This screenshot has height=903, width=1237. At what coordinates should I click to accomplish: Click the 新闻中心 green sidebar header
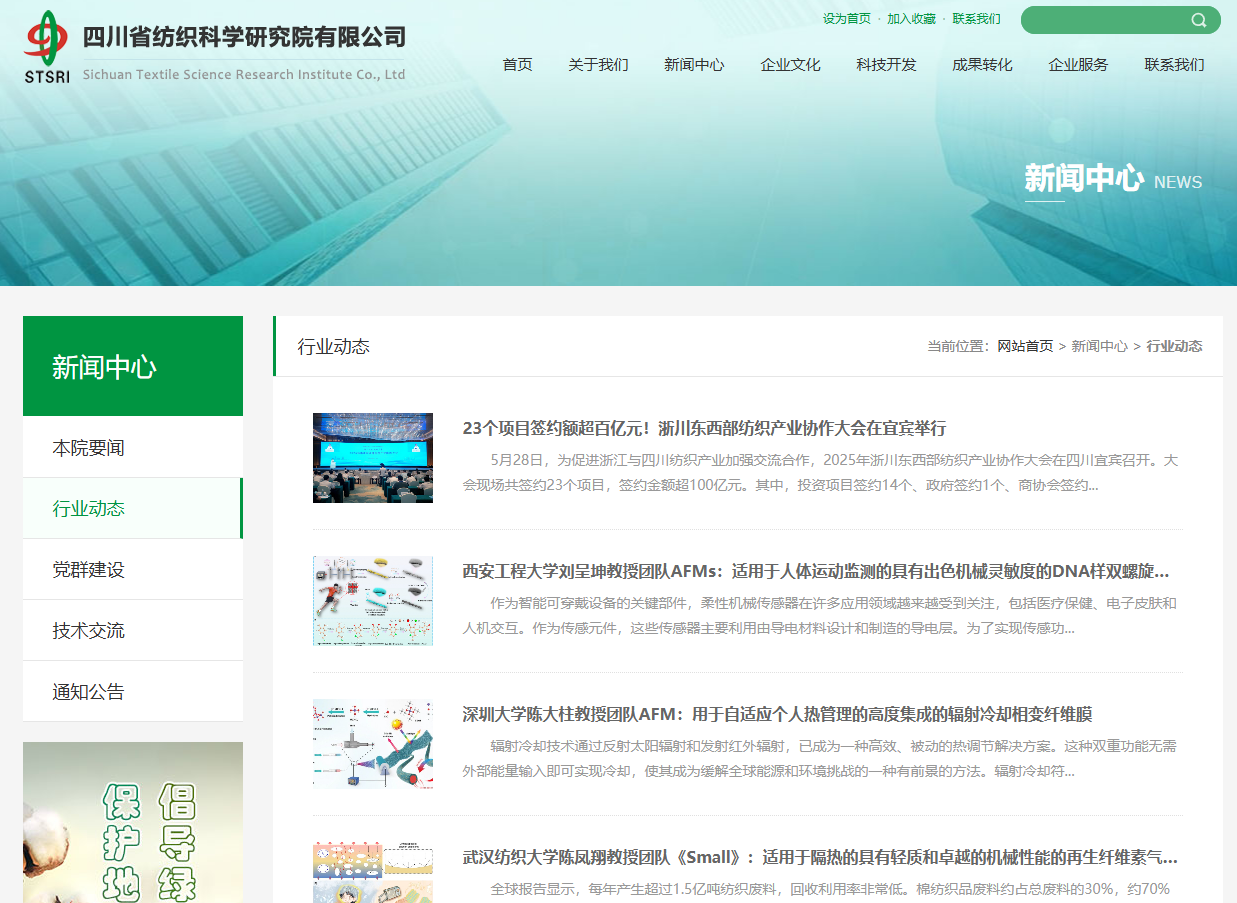pyautogui.click(x=133, y=366)
